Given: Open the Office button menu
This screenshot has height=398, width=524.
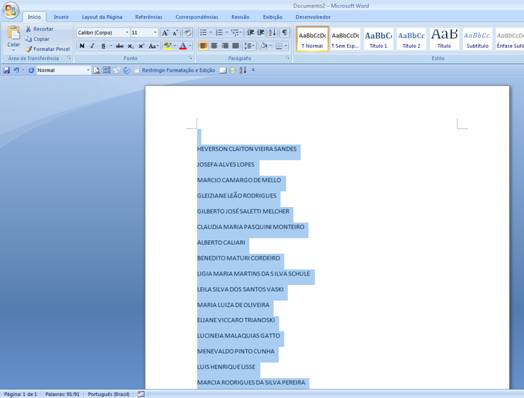Looking at the screenshot, I should coord(10,10).
